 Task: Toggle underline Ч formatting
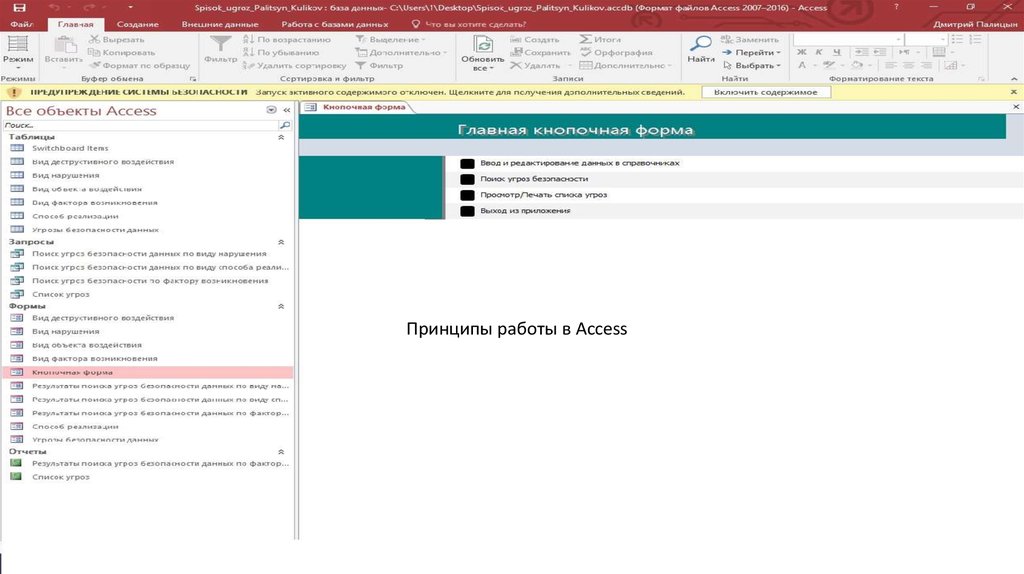coord(835,53)
